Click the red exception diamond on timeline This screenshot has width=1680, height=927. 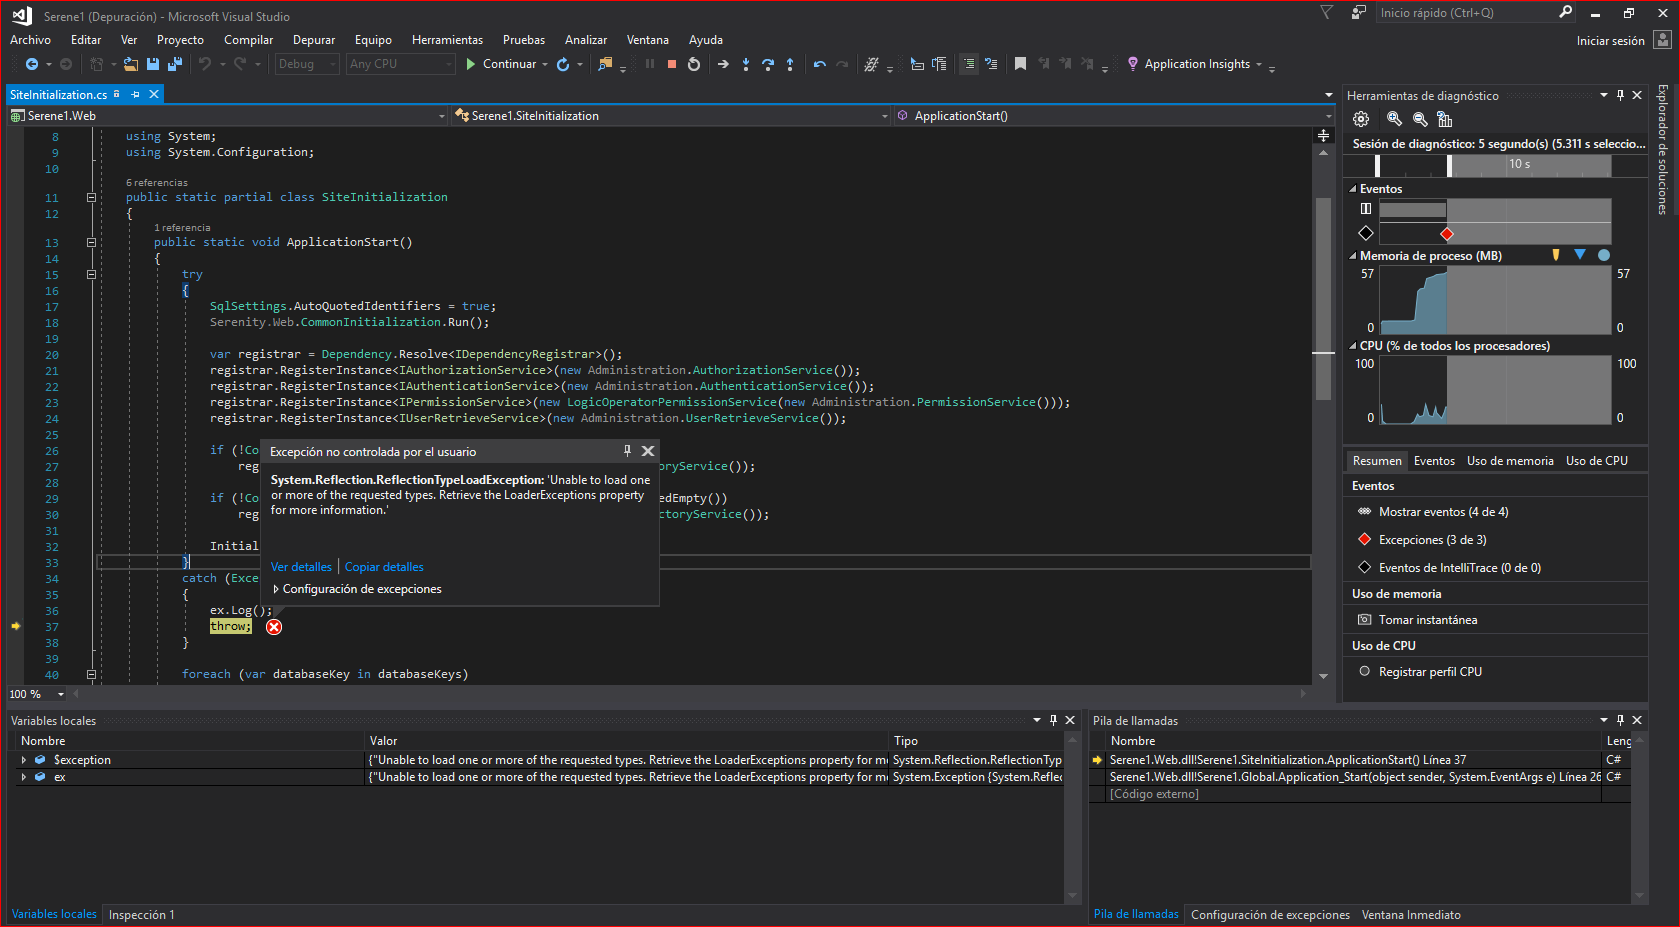point(1446,234)
